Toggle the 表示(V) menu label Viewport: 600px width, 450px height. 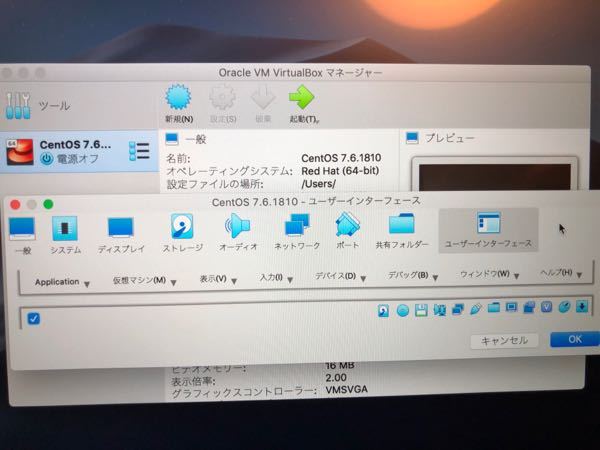click(213, 279)
